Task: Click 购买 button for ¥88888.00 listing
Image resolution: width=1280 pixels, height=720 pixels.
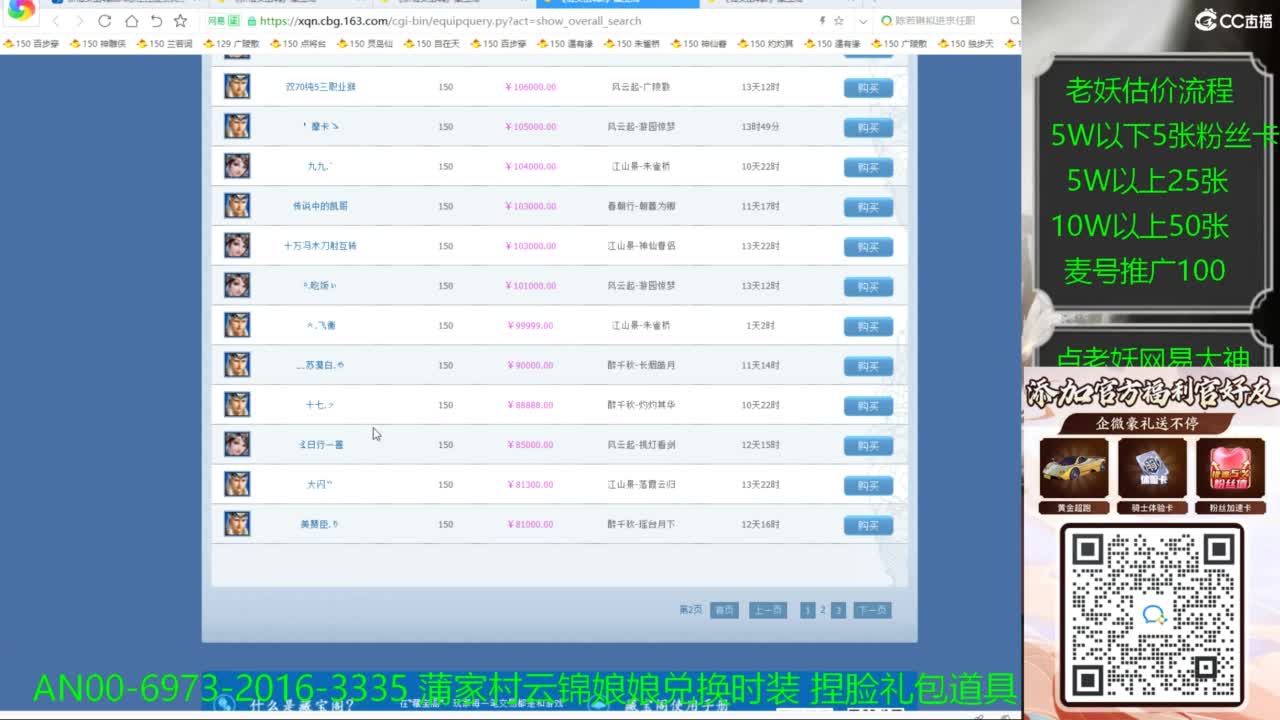Action: 867,405
